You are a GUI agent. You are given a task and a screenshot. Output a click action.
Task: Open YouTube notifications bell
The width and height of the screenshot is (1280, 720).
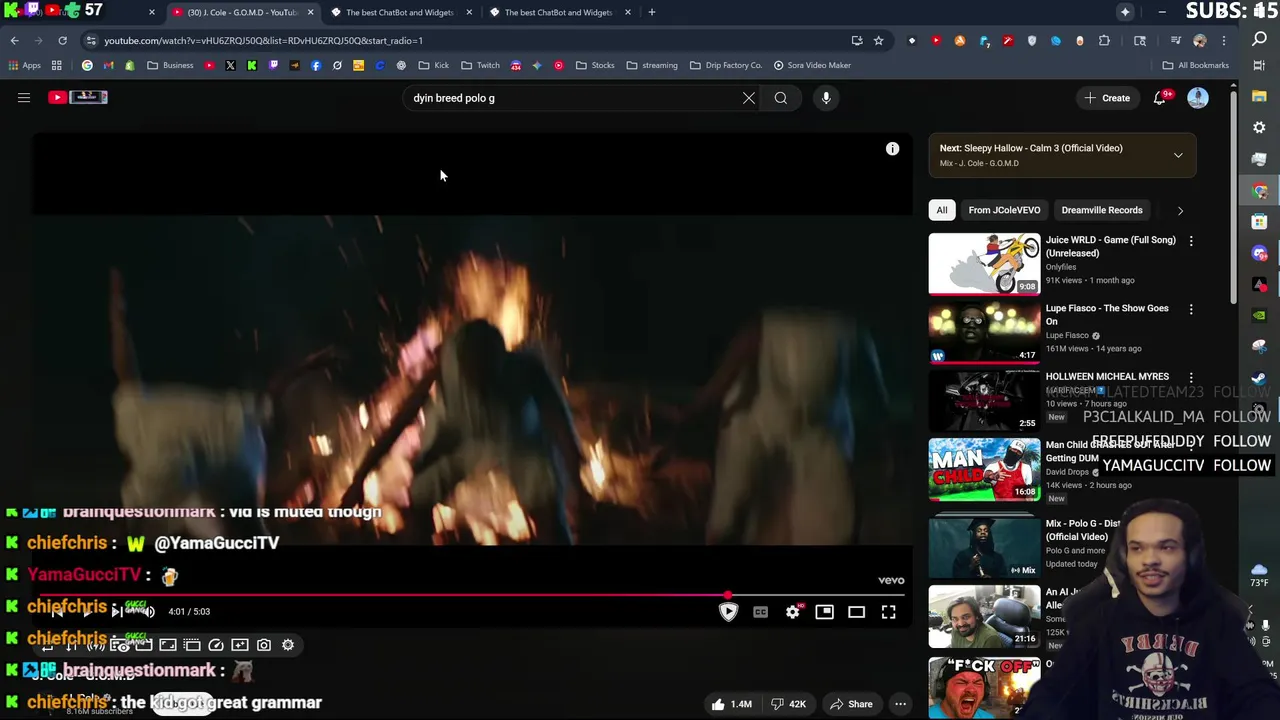[x=1160, y=98]
